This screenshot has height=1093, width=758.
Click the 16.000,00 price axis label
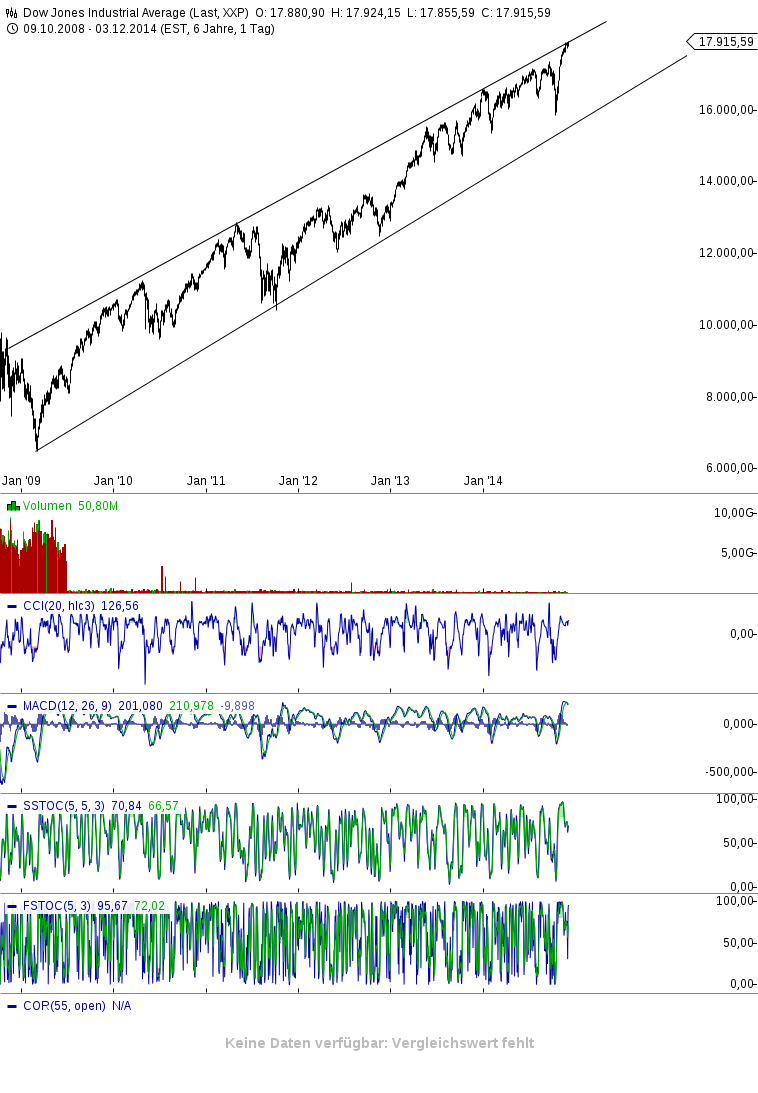726,110
